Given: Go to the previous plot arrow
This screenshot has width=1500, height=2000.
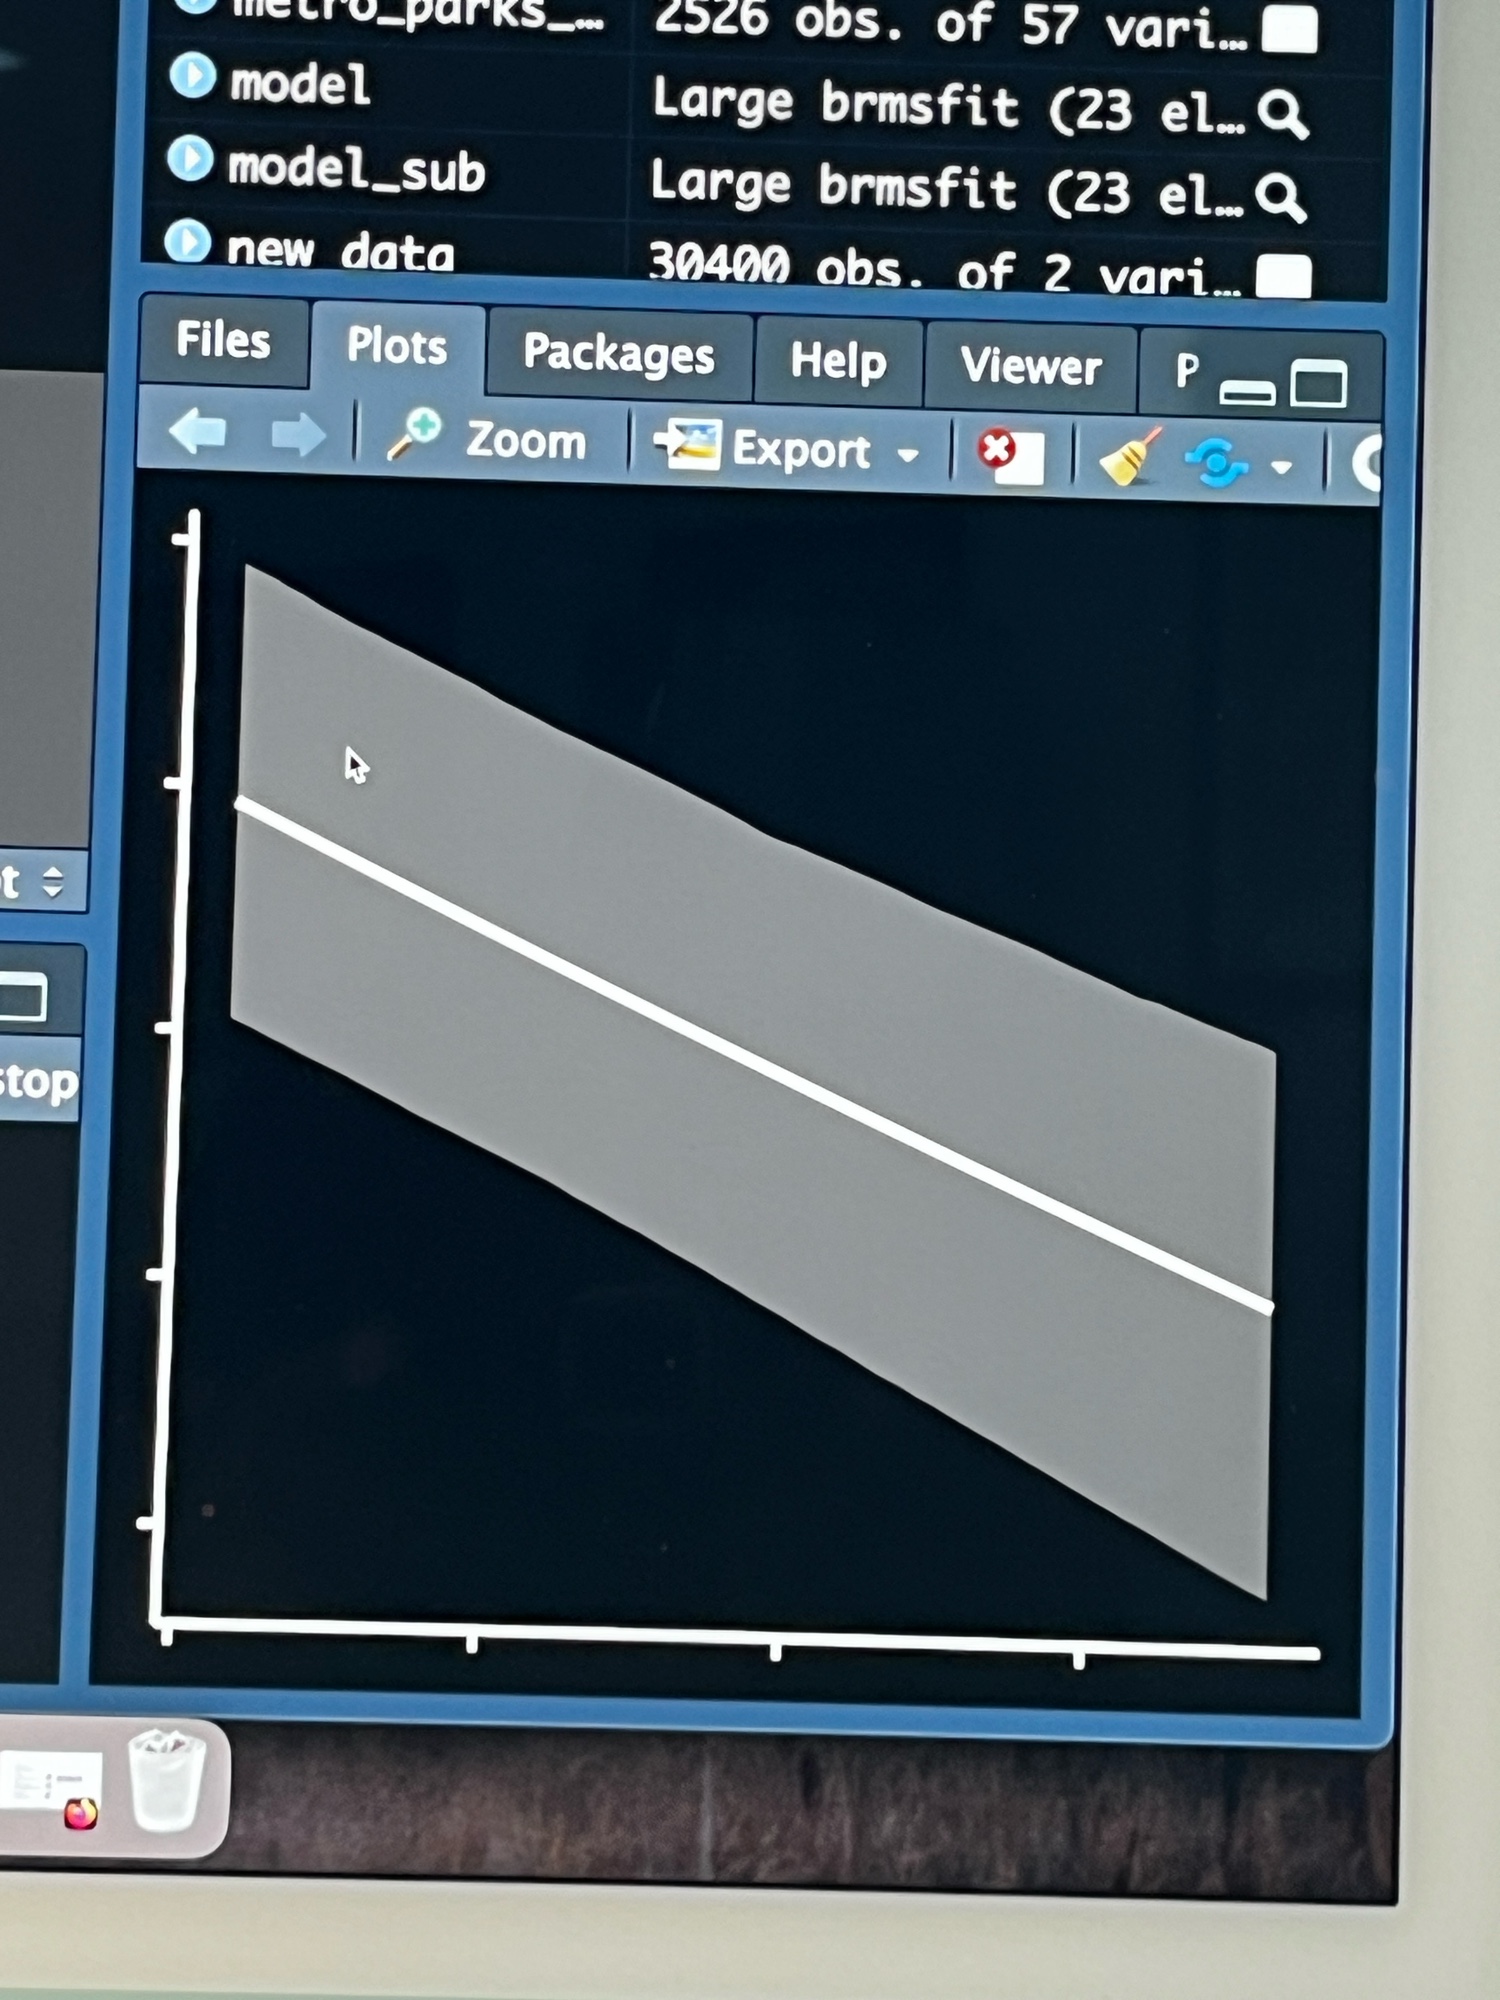Looking at the screenshot, I should point(197,432).
